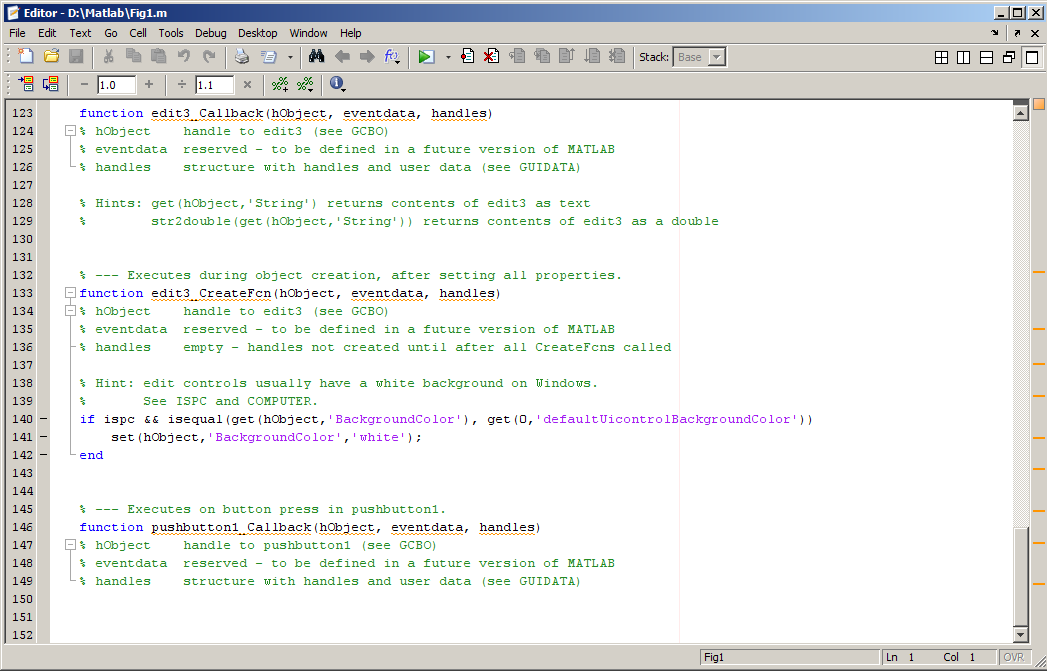Open the dropdown arrow beside the Publish icon
1047x671 pixels.
pyautogui.click(x=290, y=57)
